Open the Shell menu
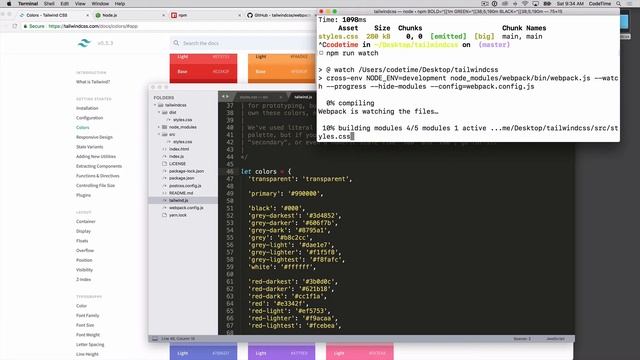The image size is (640, 360). [x=49, y=4]
